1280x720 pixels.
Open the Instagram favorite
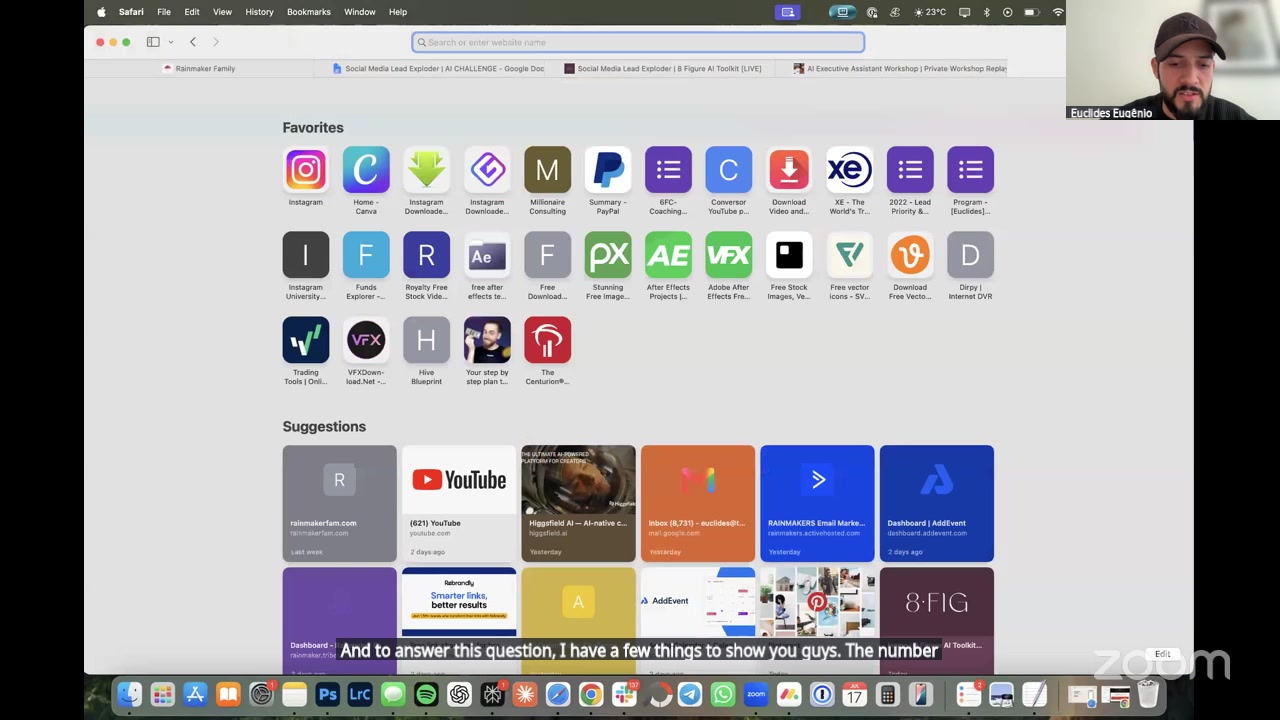click(305, 170)
